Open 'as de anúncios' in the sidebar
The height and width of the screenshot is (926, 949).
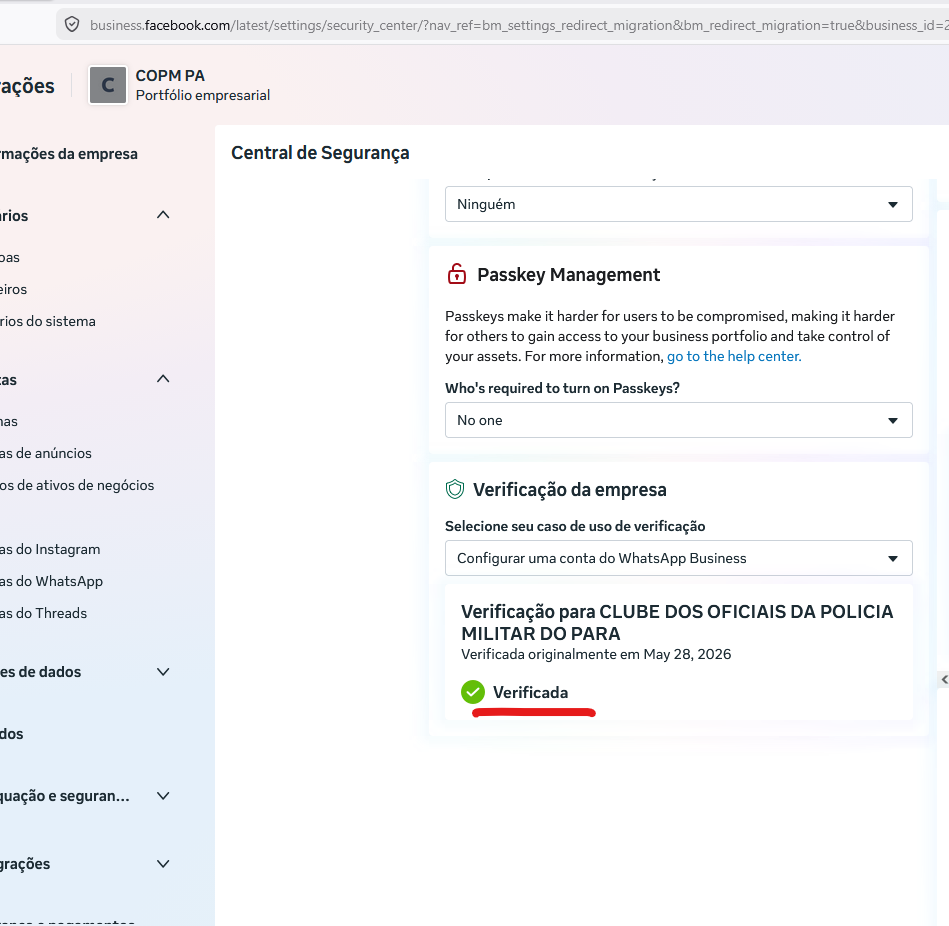coord(46,453)
